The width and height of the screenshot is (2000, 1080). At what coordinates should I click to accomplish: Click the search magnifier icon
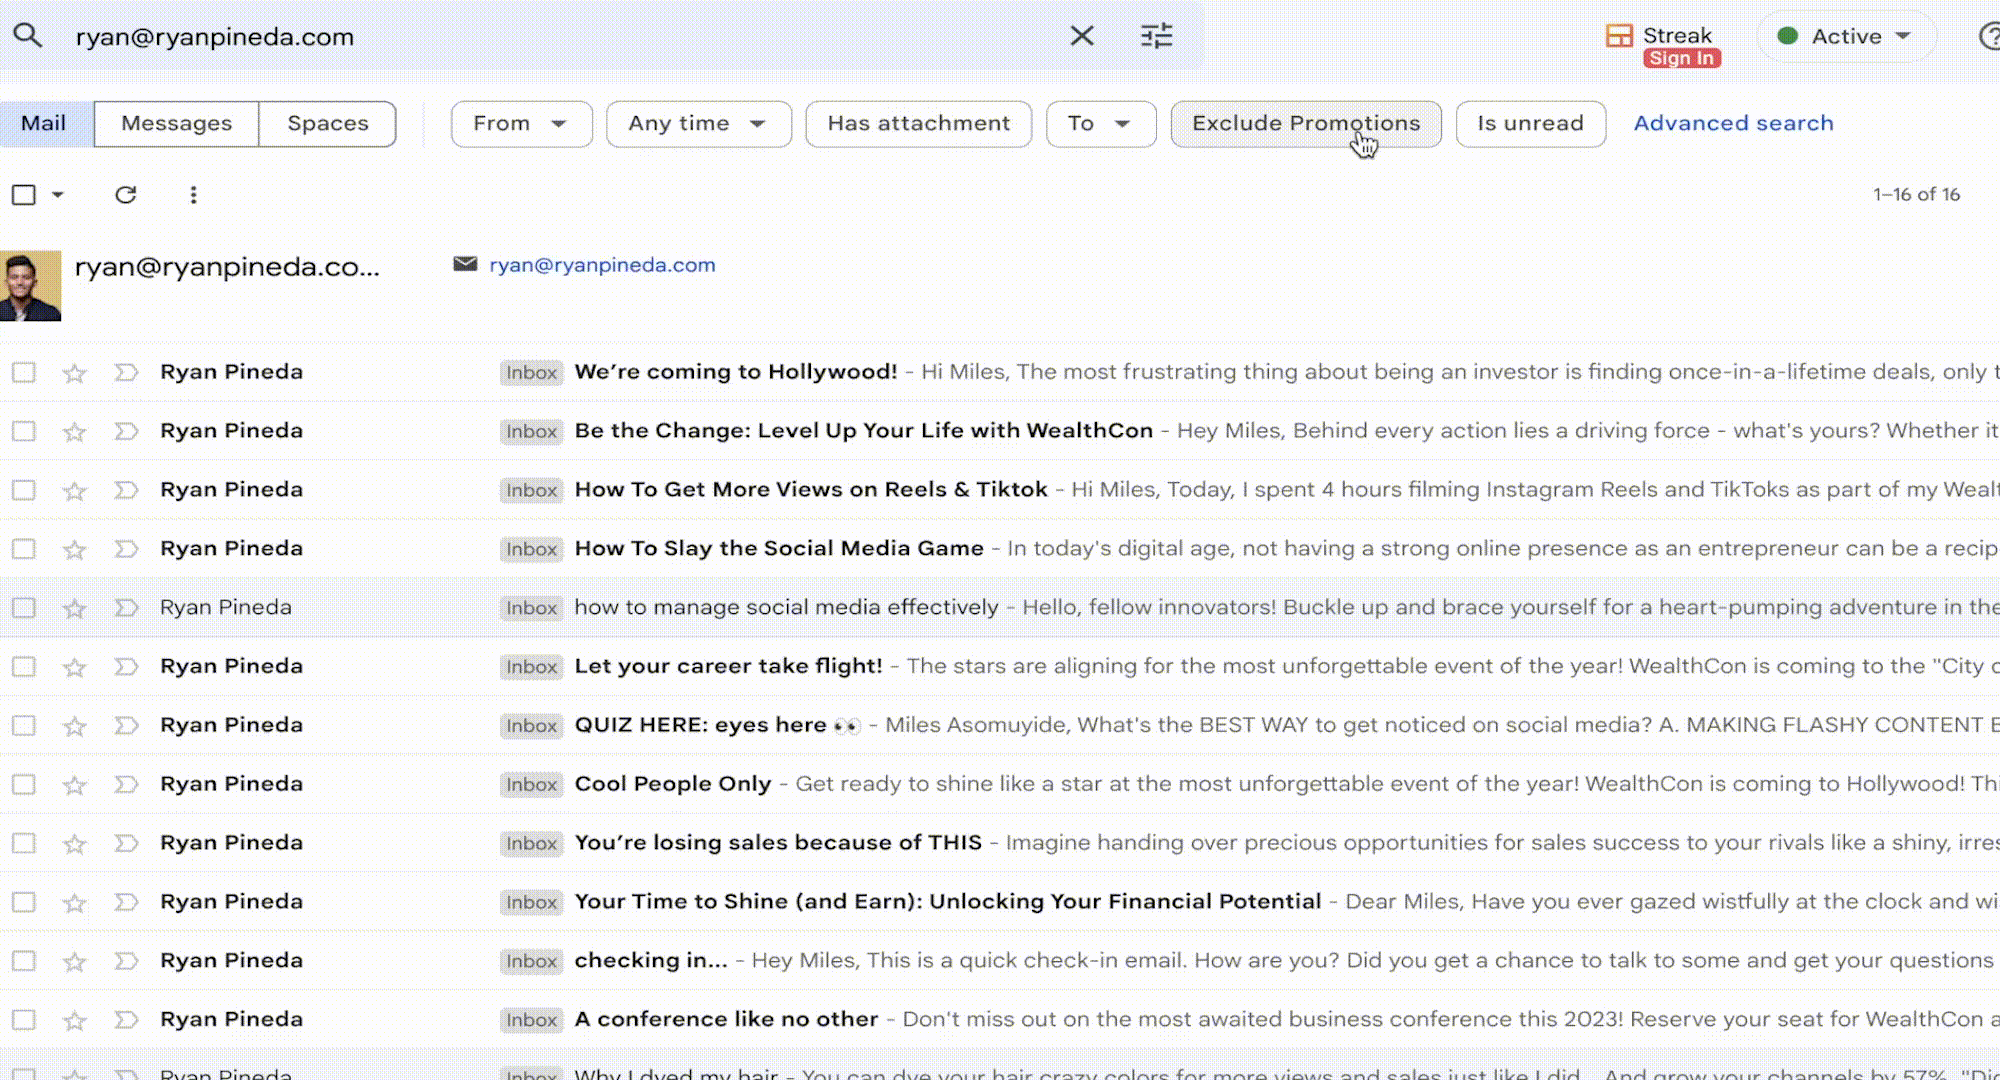(x=27, y=36)
